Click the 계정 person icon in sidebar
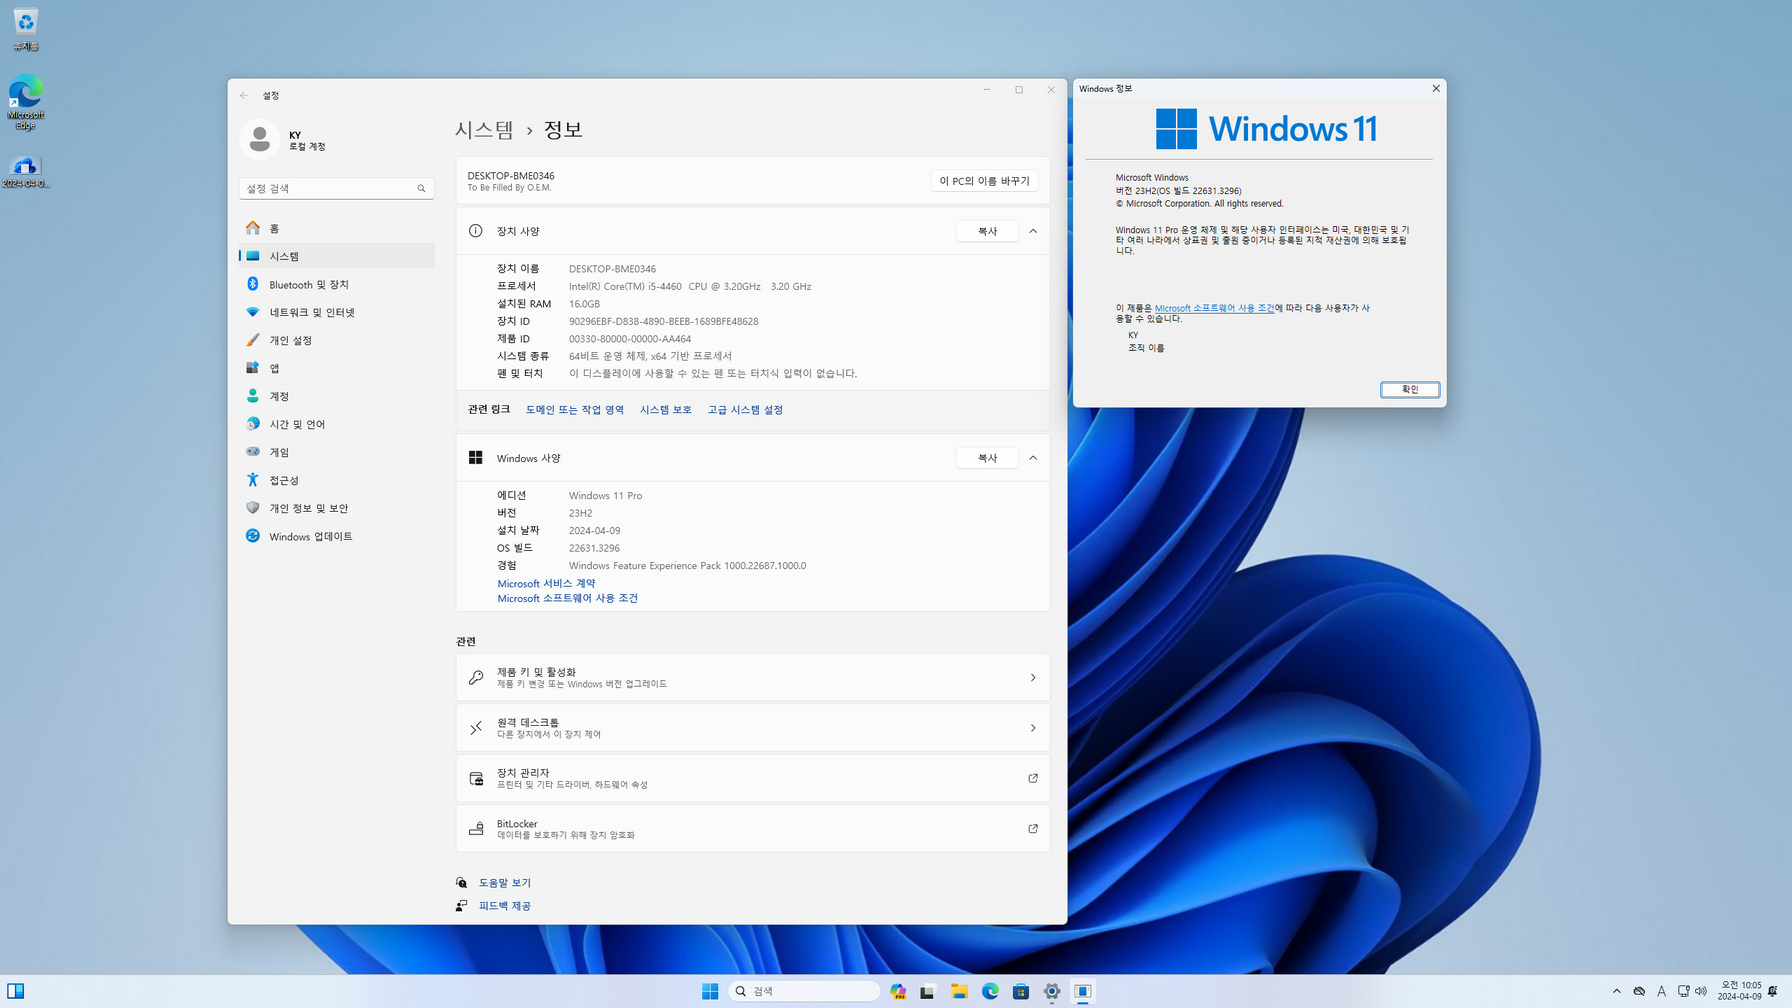Image resolution: width=1792 pixels, height=1008 pixels. (253, 396)
